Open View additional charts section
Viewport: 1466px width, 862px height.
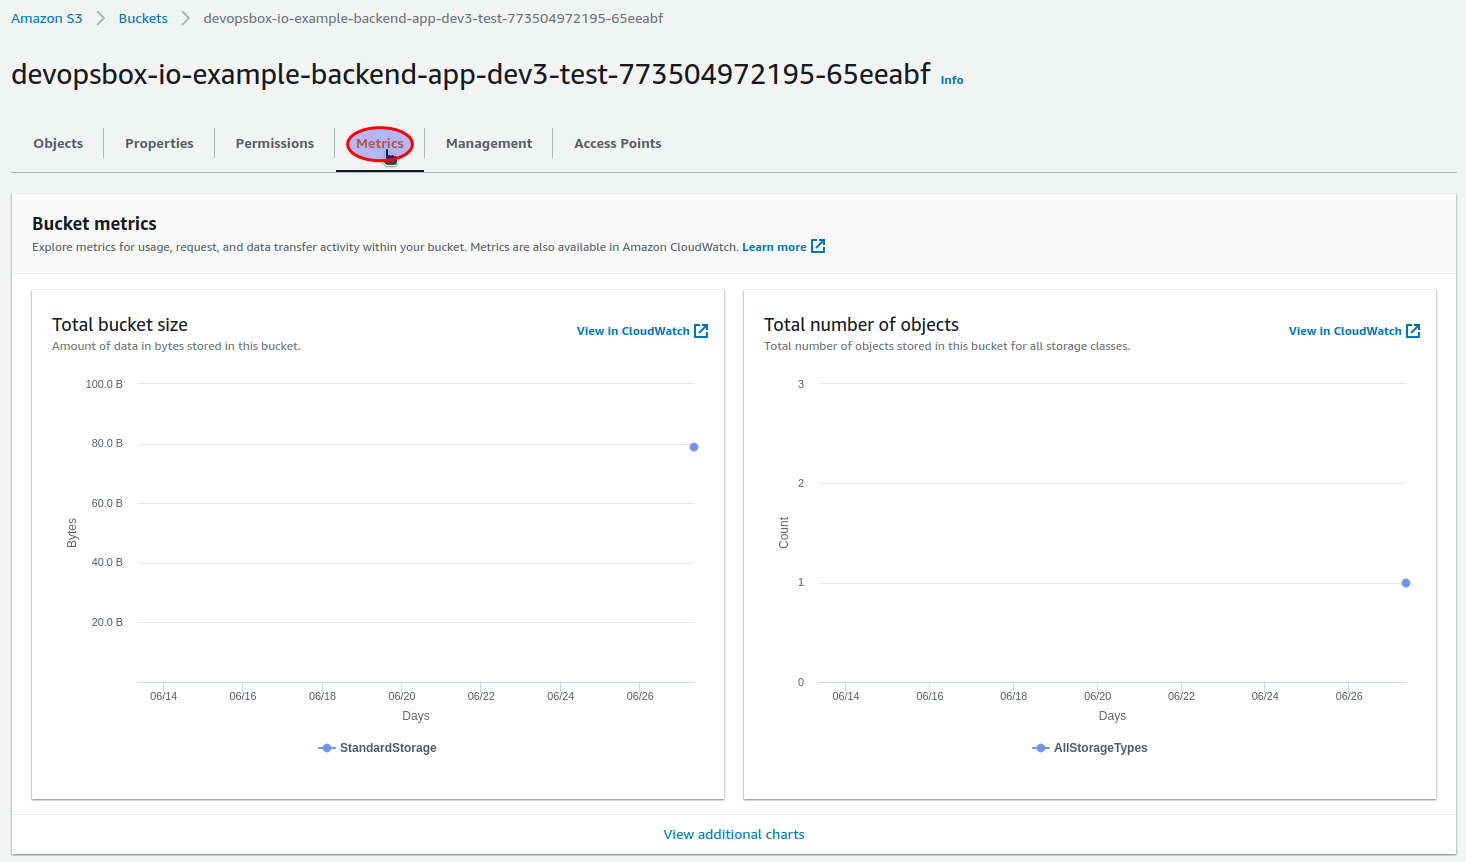[x=733, y=834]
